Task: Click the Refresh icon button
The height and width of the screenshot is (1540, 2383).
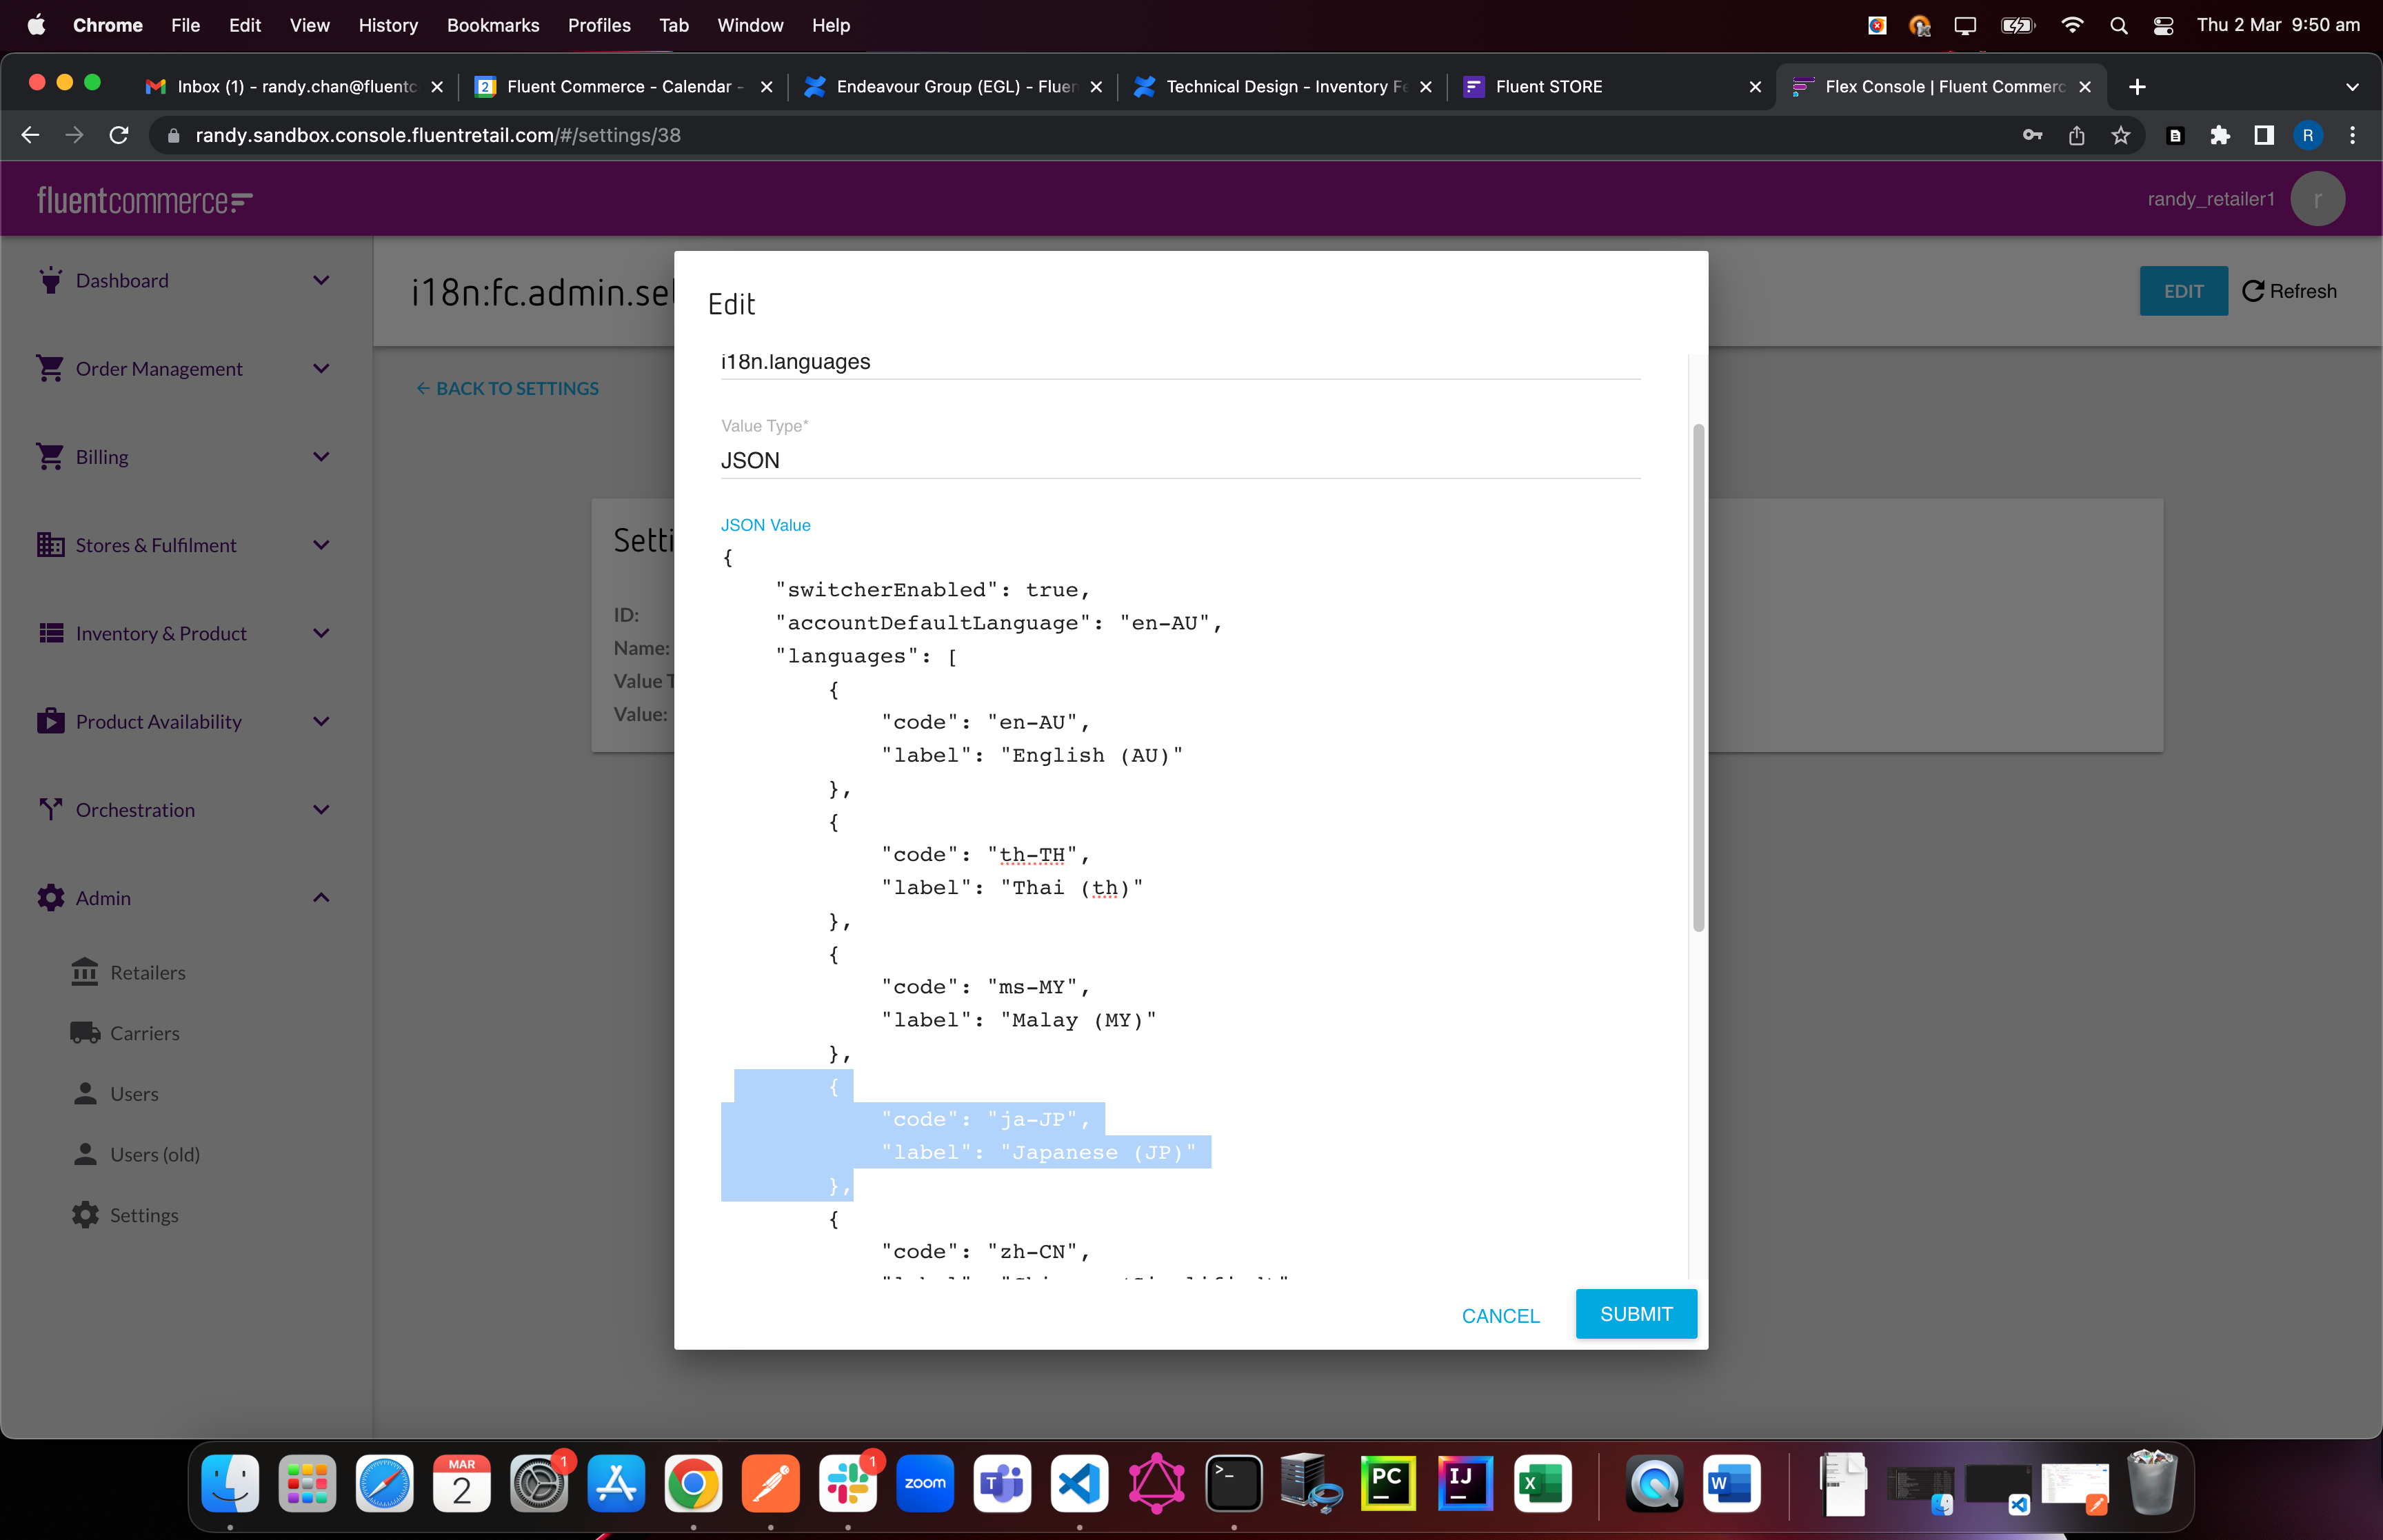Action: pyautogui.click(x=2253, y=290)
